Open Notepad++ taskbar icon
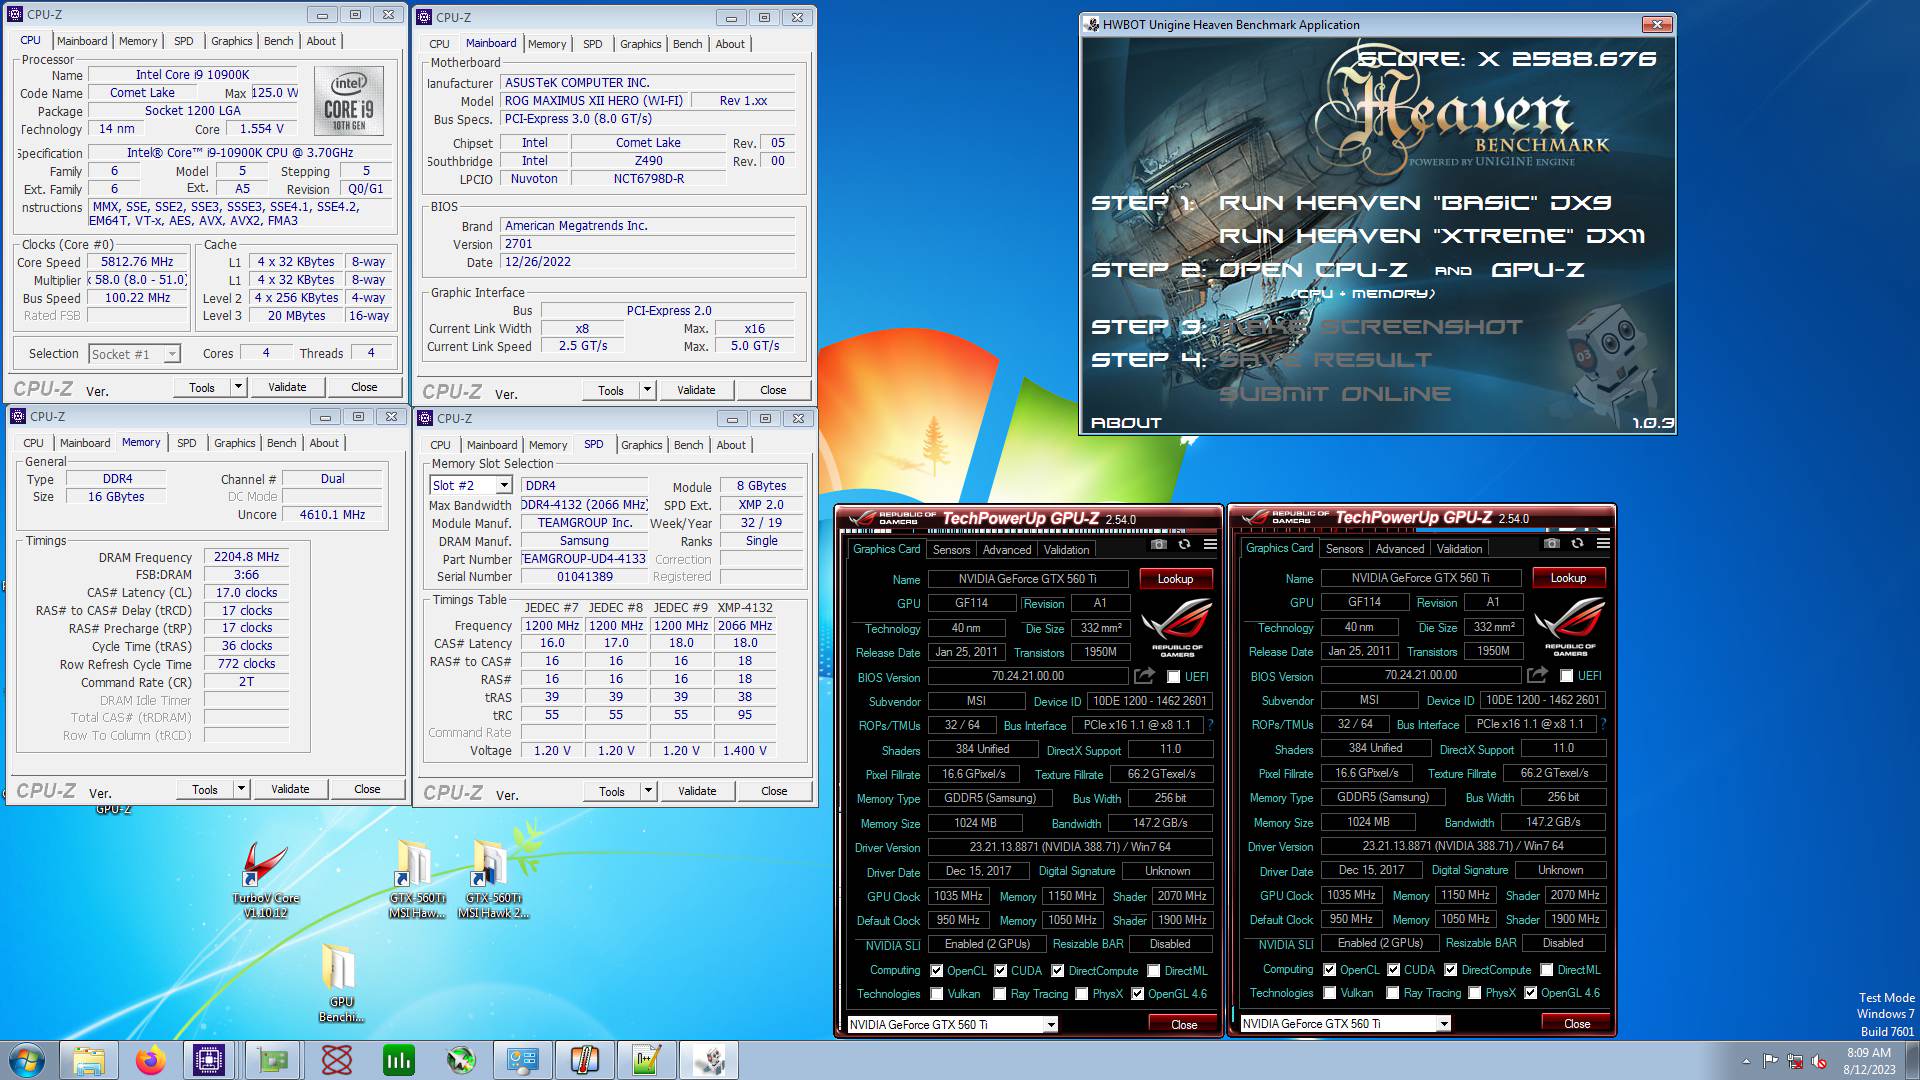Image resolution: width=1920 pixels, height=1080 pixels. pos(647,1060)
